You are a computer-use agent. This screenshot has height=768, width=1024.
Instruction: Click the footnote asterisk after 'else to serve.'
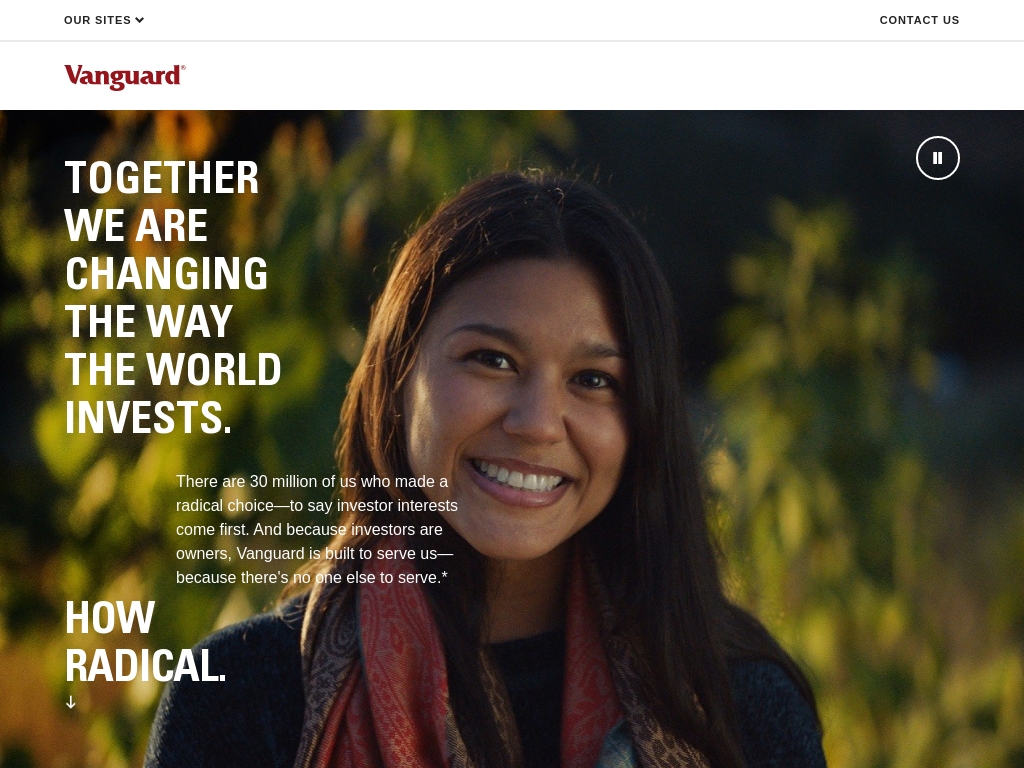(x=445, y=577)
